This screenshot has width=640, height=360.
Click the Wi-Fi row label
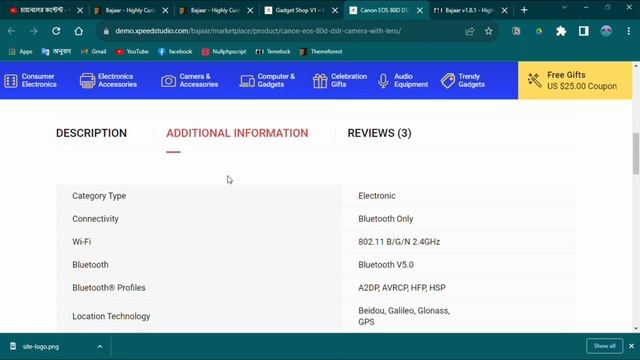tap(82, 242)
